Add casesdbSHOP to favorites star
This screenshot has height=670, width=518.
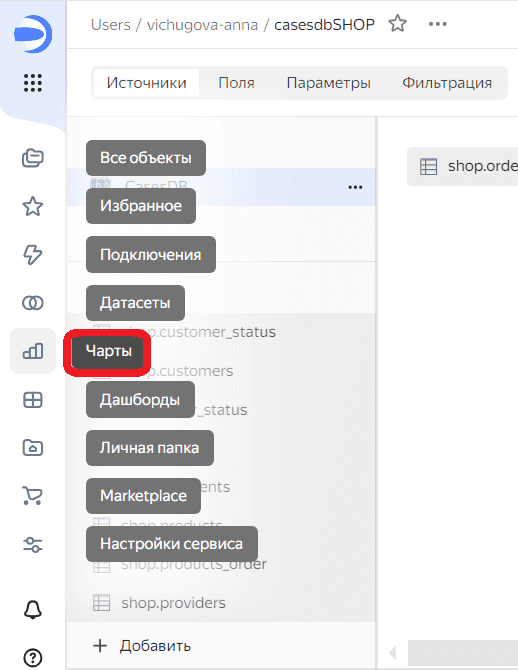pyautogui.click(x=397, y=24)
